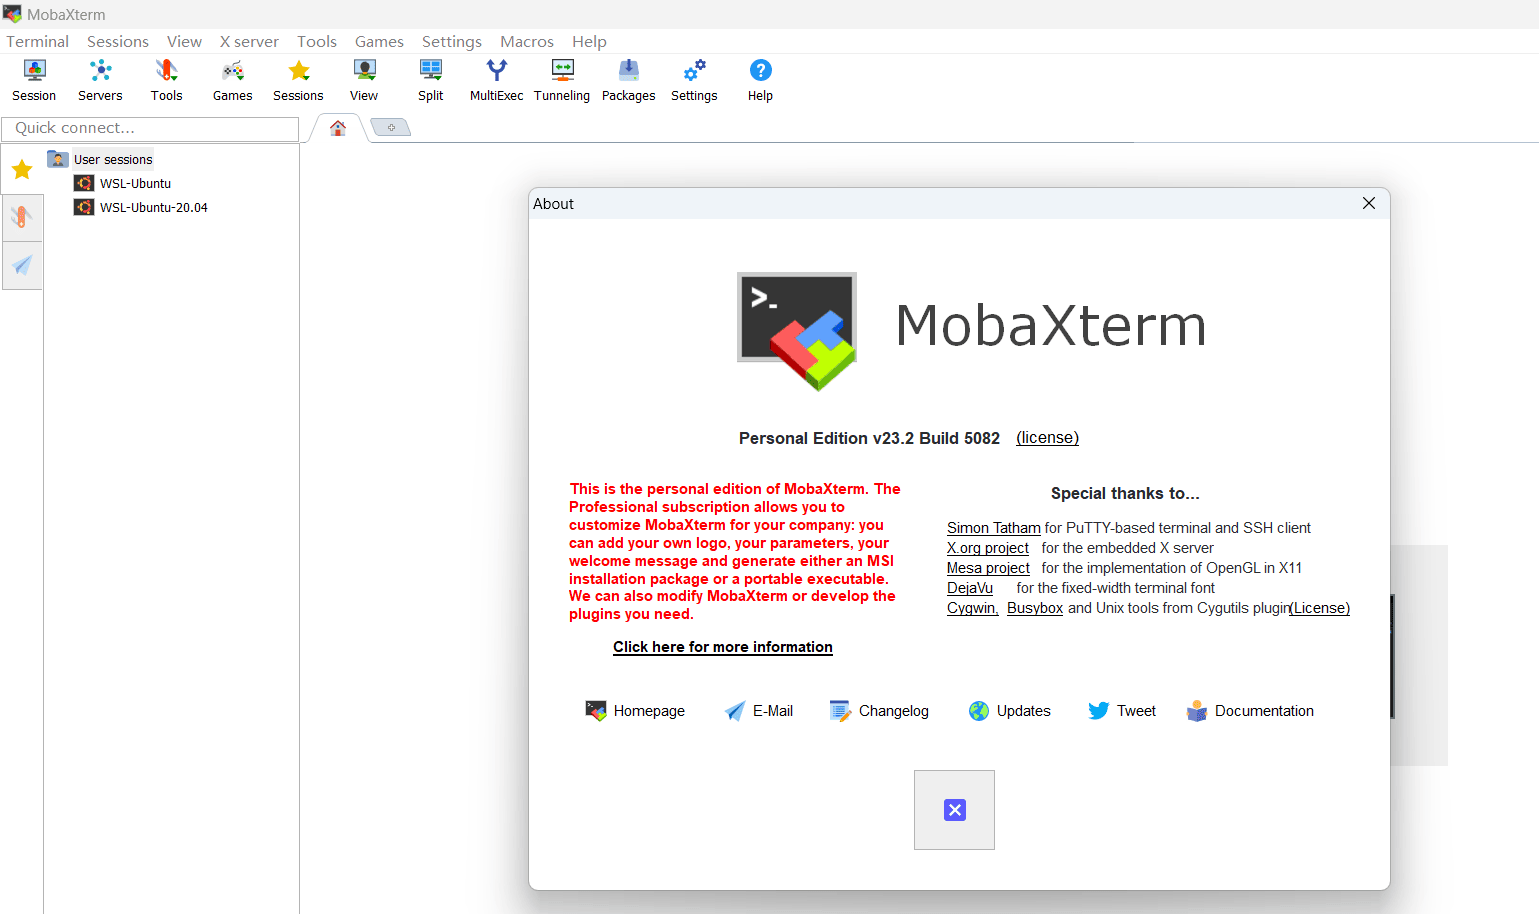Image resolution: width=1539 pixels, height=914 pixels.
Task: Open a new tab with the plus tab
Action: point(391,127)
